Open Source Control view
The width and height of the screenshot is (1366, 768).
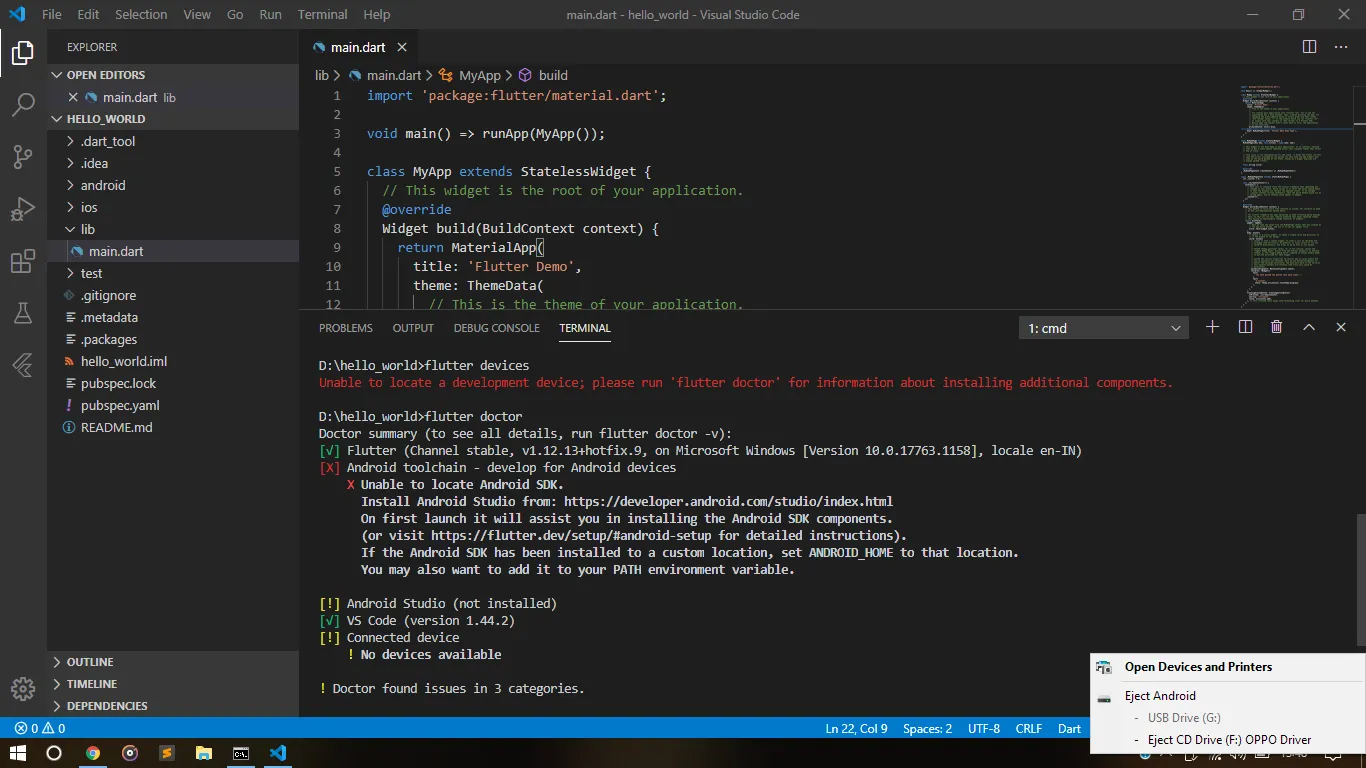coord(23,157)
